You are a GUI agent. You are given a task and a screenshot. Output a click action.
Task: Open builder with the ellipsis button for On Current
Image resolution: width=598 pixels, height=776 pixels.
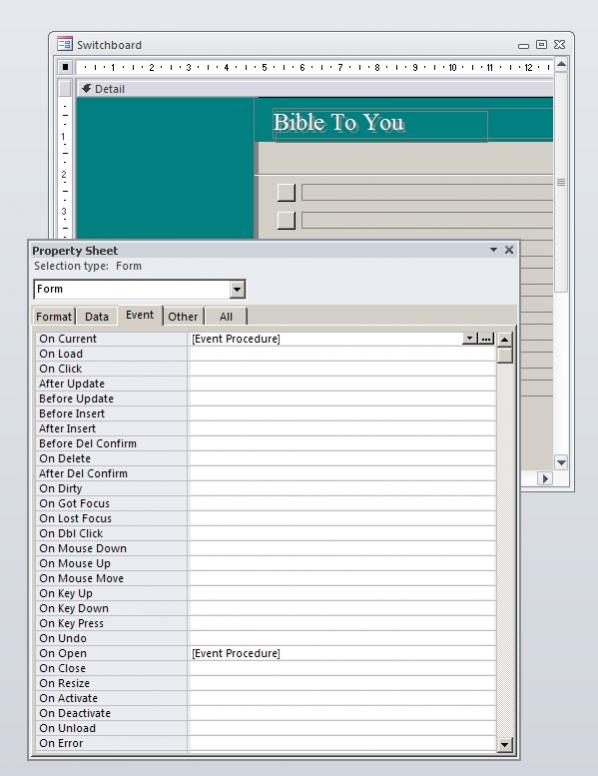[487, 339]
